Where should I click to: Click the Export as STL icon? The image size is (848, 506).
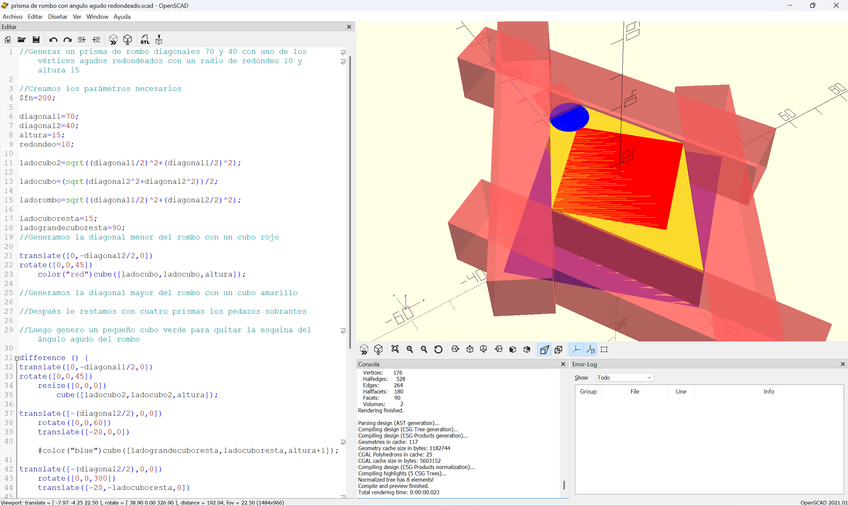click(143, 40)
